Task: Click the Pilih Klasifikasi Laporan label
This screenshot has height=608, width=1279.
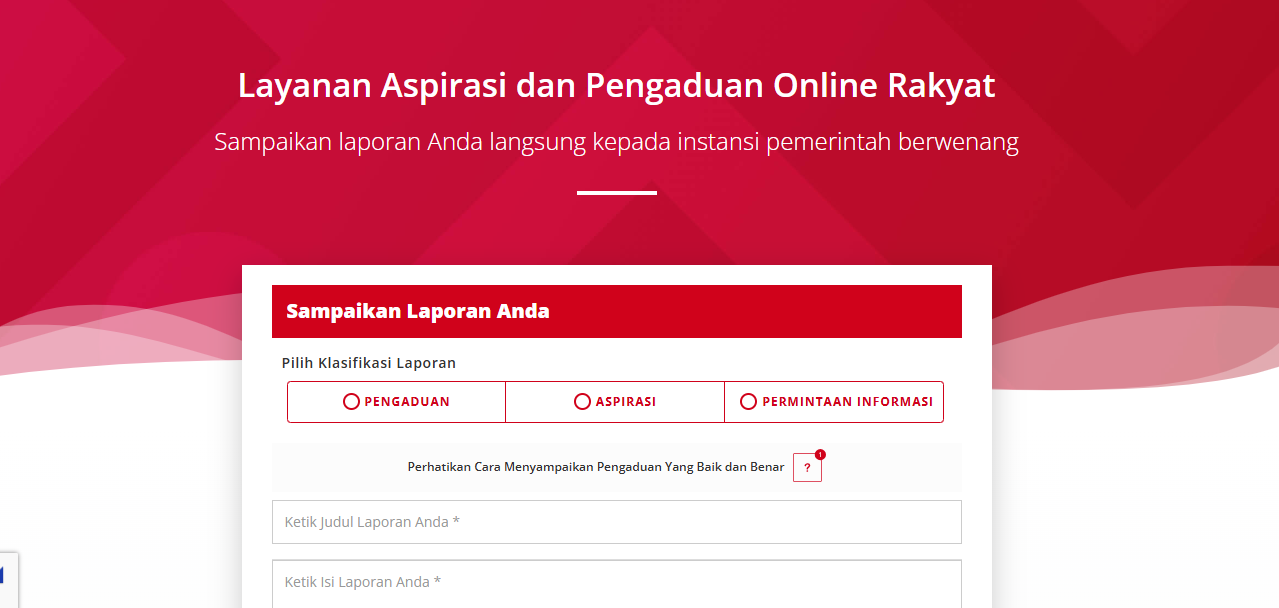Action: [x=369, y=363]
